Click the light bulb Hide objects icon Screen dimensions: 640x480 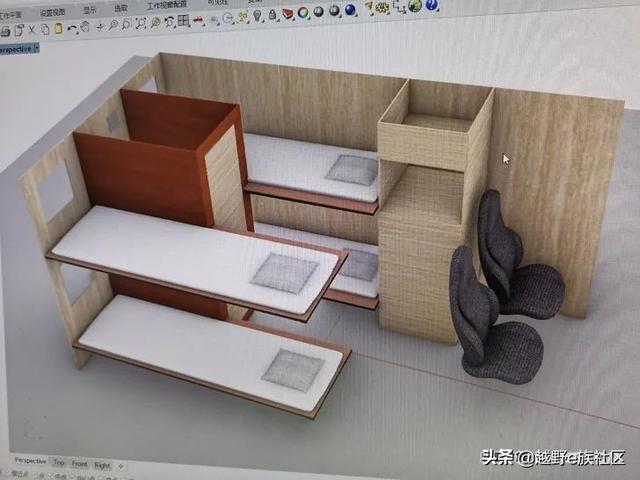click(x=257, y=15)
